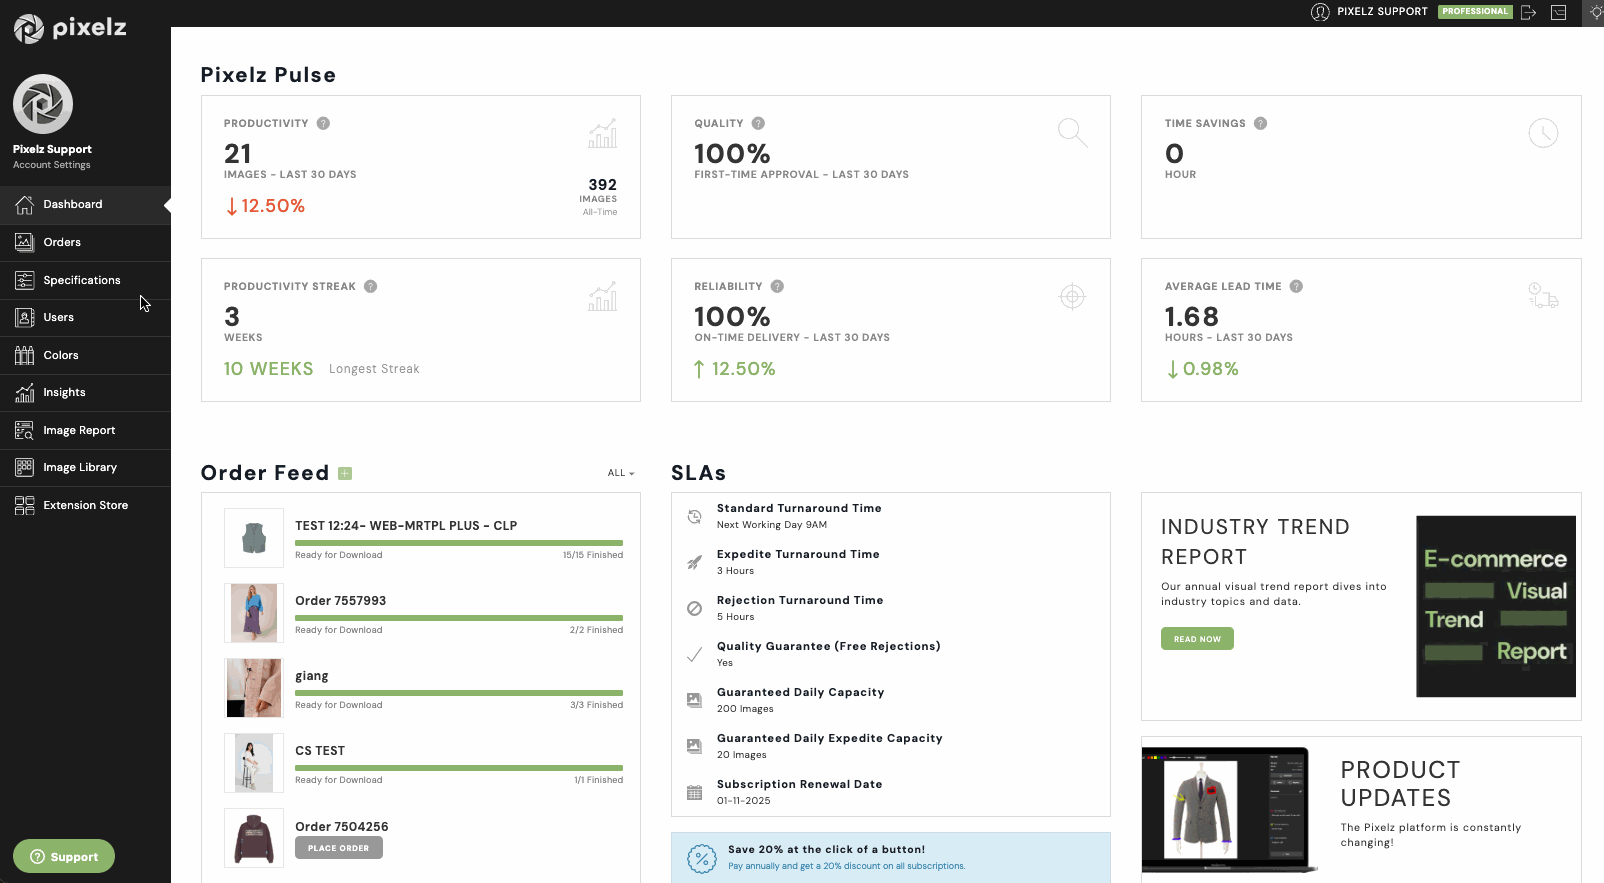1604x883 pixels.
Task: Click the giang order title
Action: pyautogui.click(x=312, y=676)
